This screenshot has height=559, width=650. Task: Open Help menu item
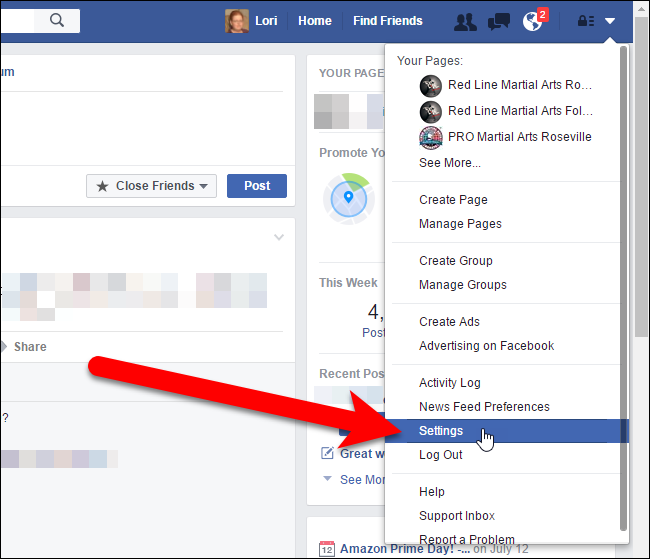pyautogui.click(x=432, y=492)
